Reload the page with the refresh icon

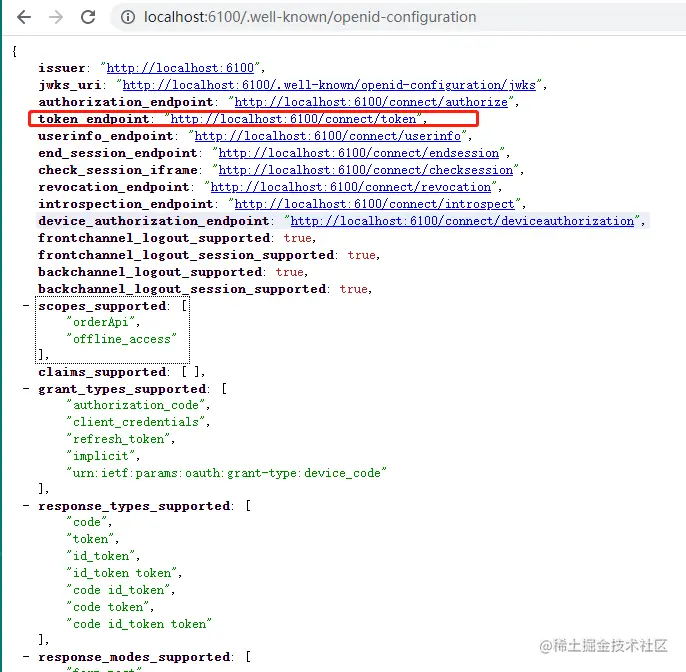(x=88, y=17)
